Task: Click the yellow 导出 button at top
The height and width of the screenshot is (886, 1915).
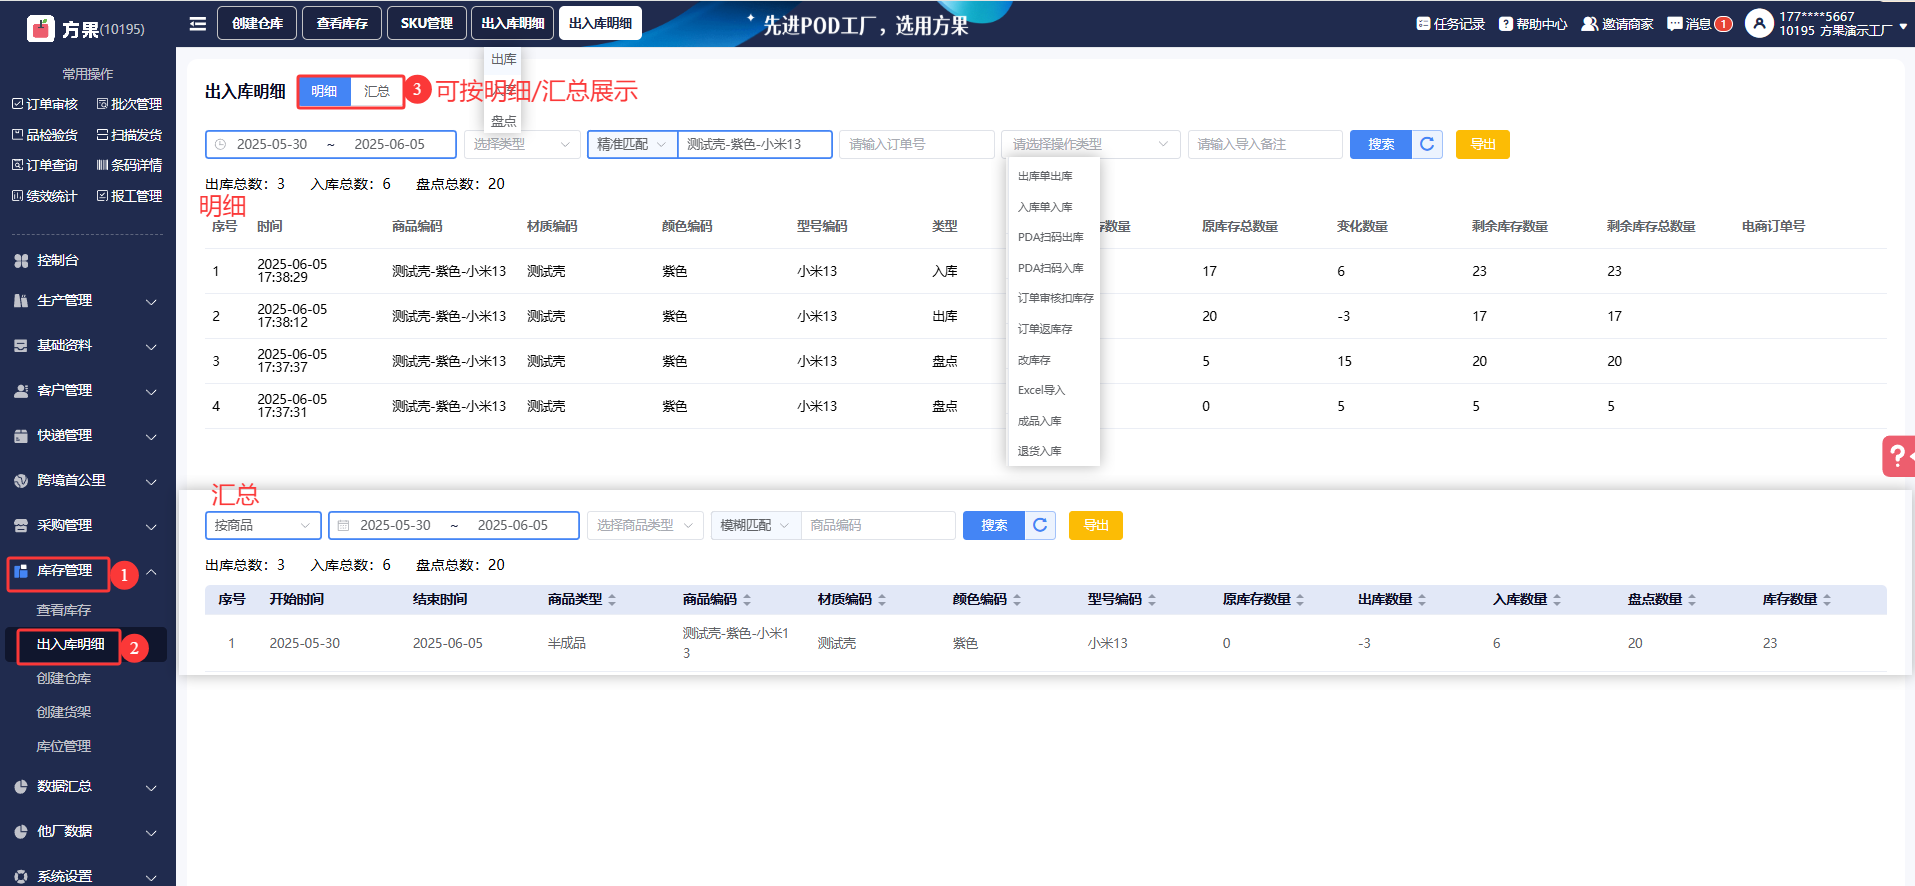Action: (x=1482, y=144)
